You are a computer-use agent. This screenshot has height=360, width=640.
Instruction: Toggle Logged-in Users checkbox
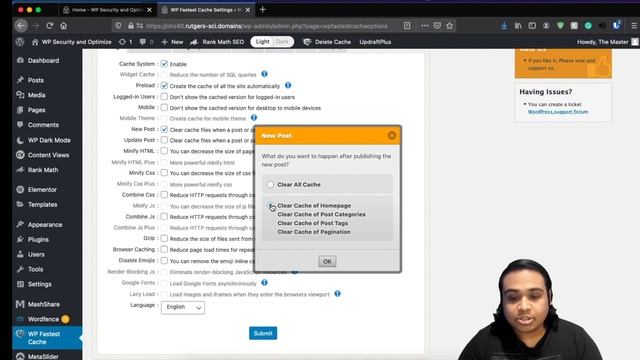[164, 97]
